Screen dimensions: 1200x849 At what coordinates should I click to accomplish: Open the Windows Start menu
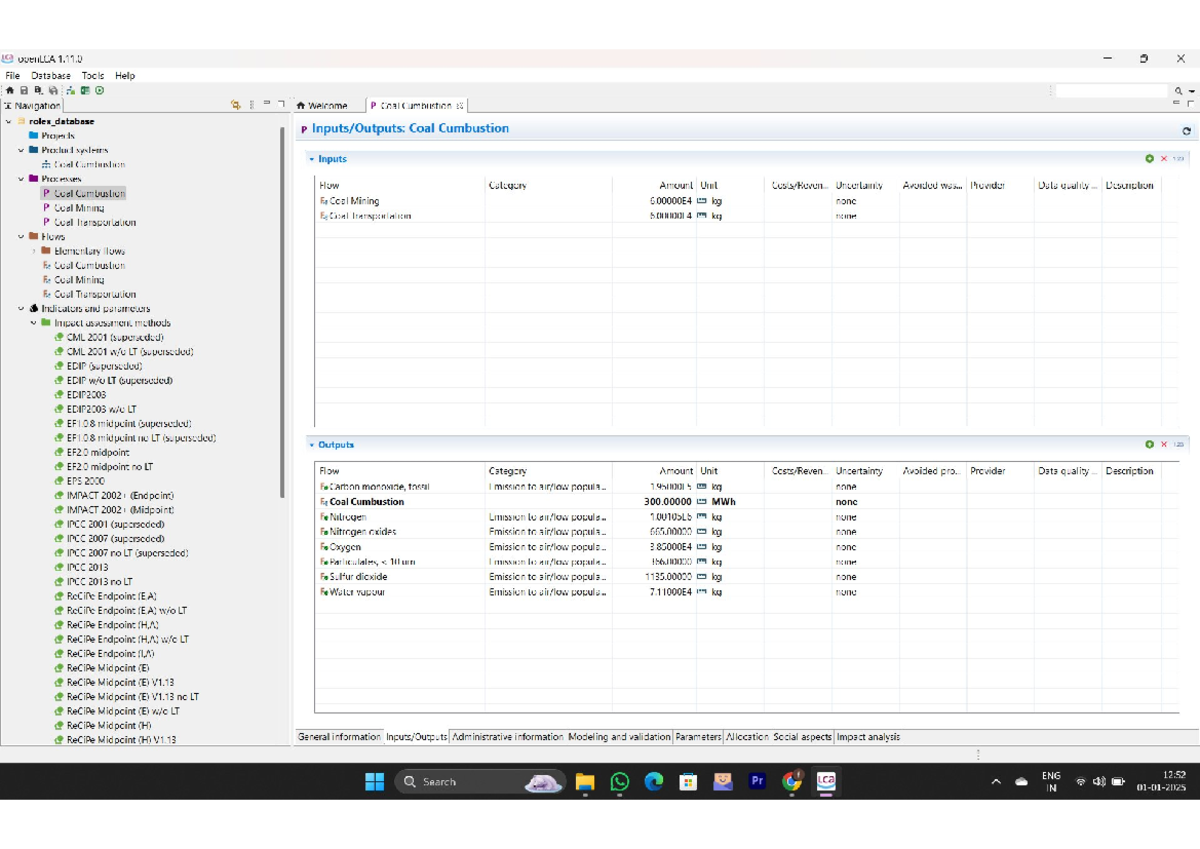tap(374, 782)
